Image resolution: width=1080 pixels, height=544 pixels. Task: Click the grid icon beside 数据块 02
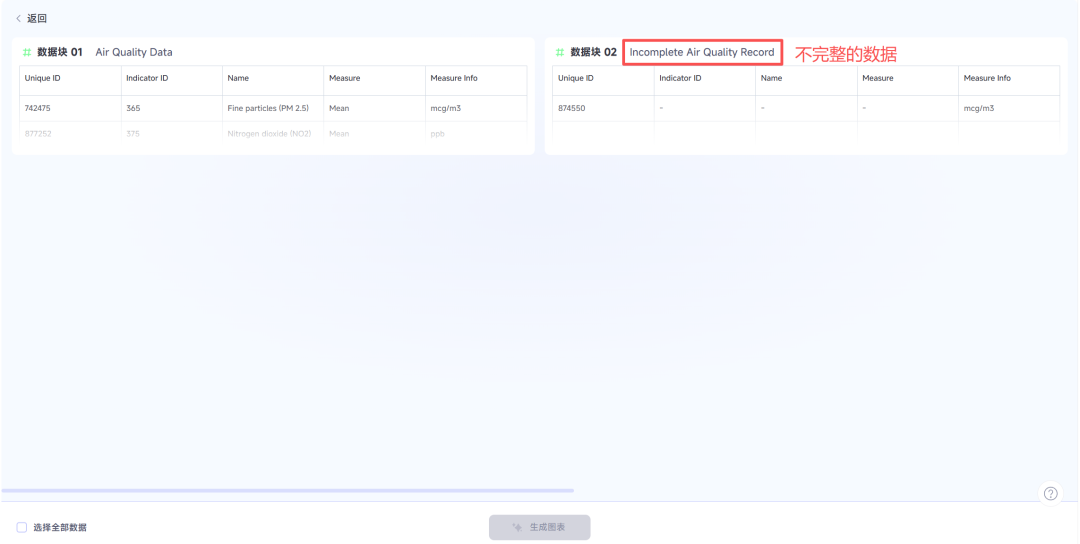[x=560, y=52]
